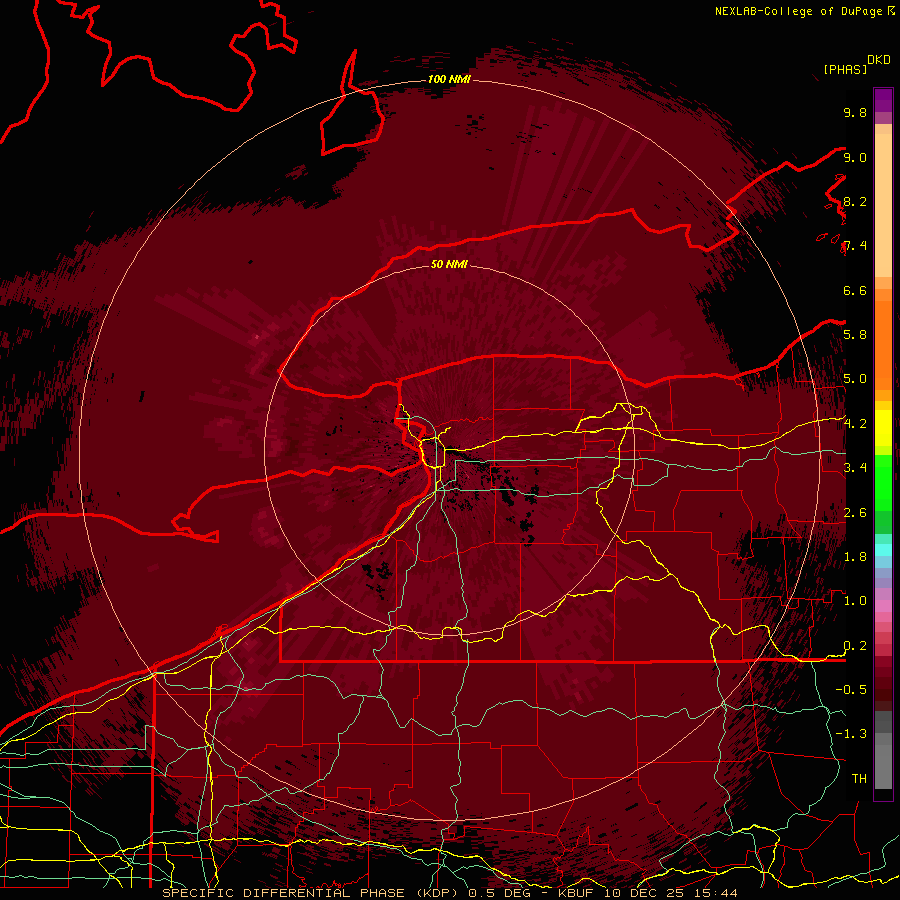Click the 9.0 scale value
The image size is (900, 900).
tap(855, 157)
